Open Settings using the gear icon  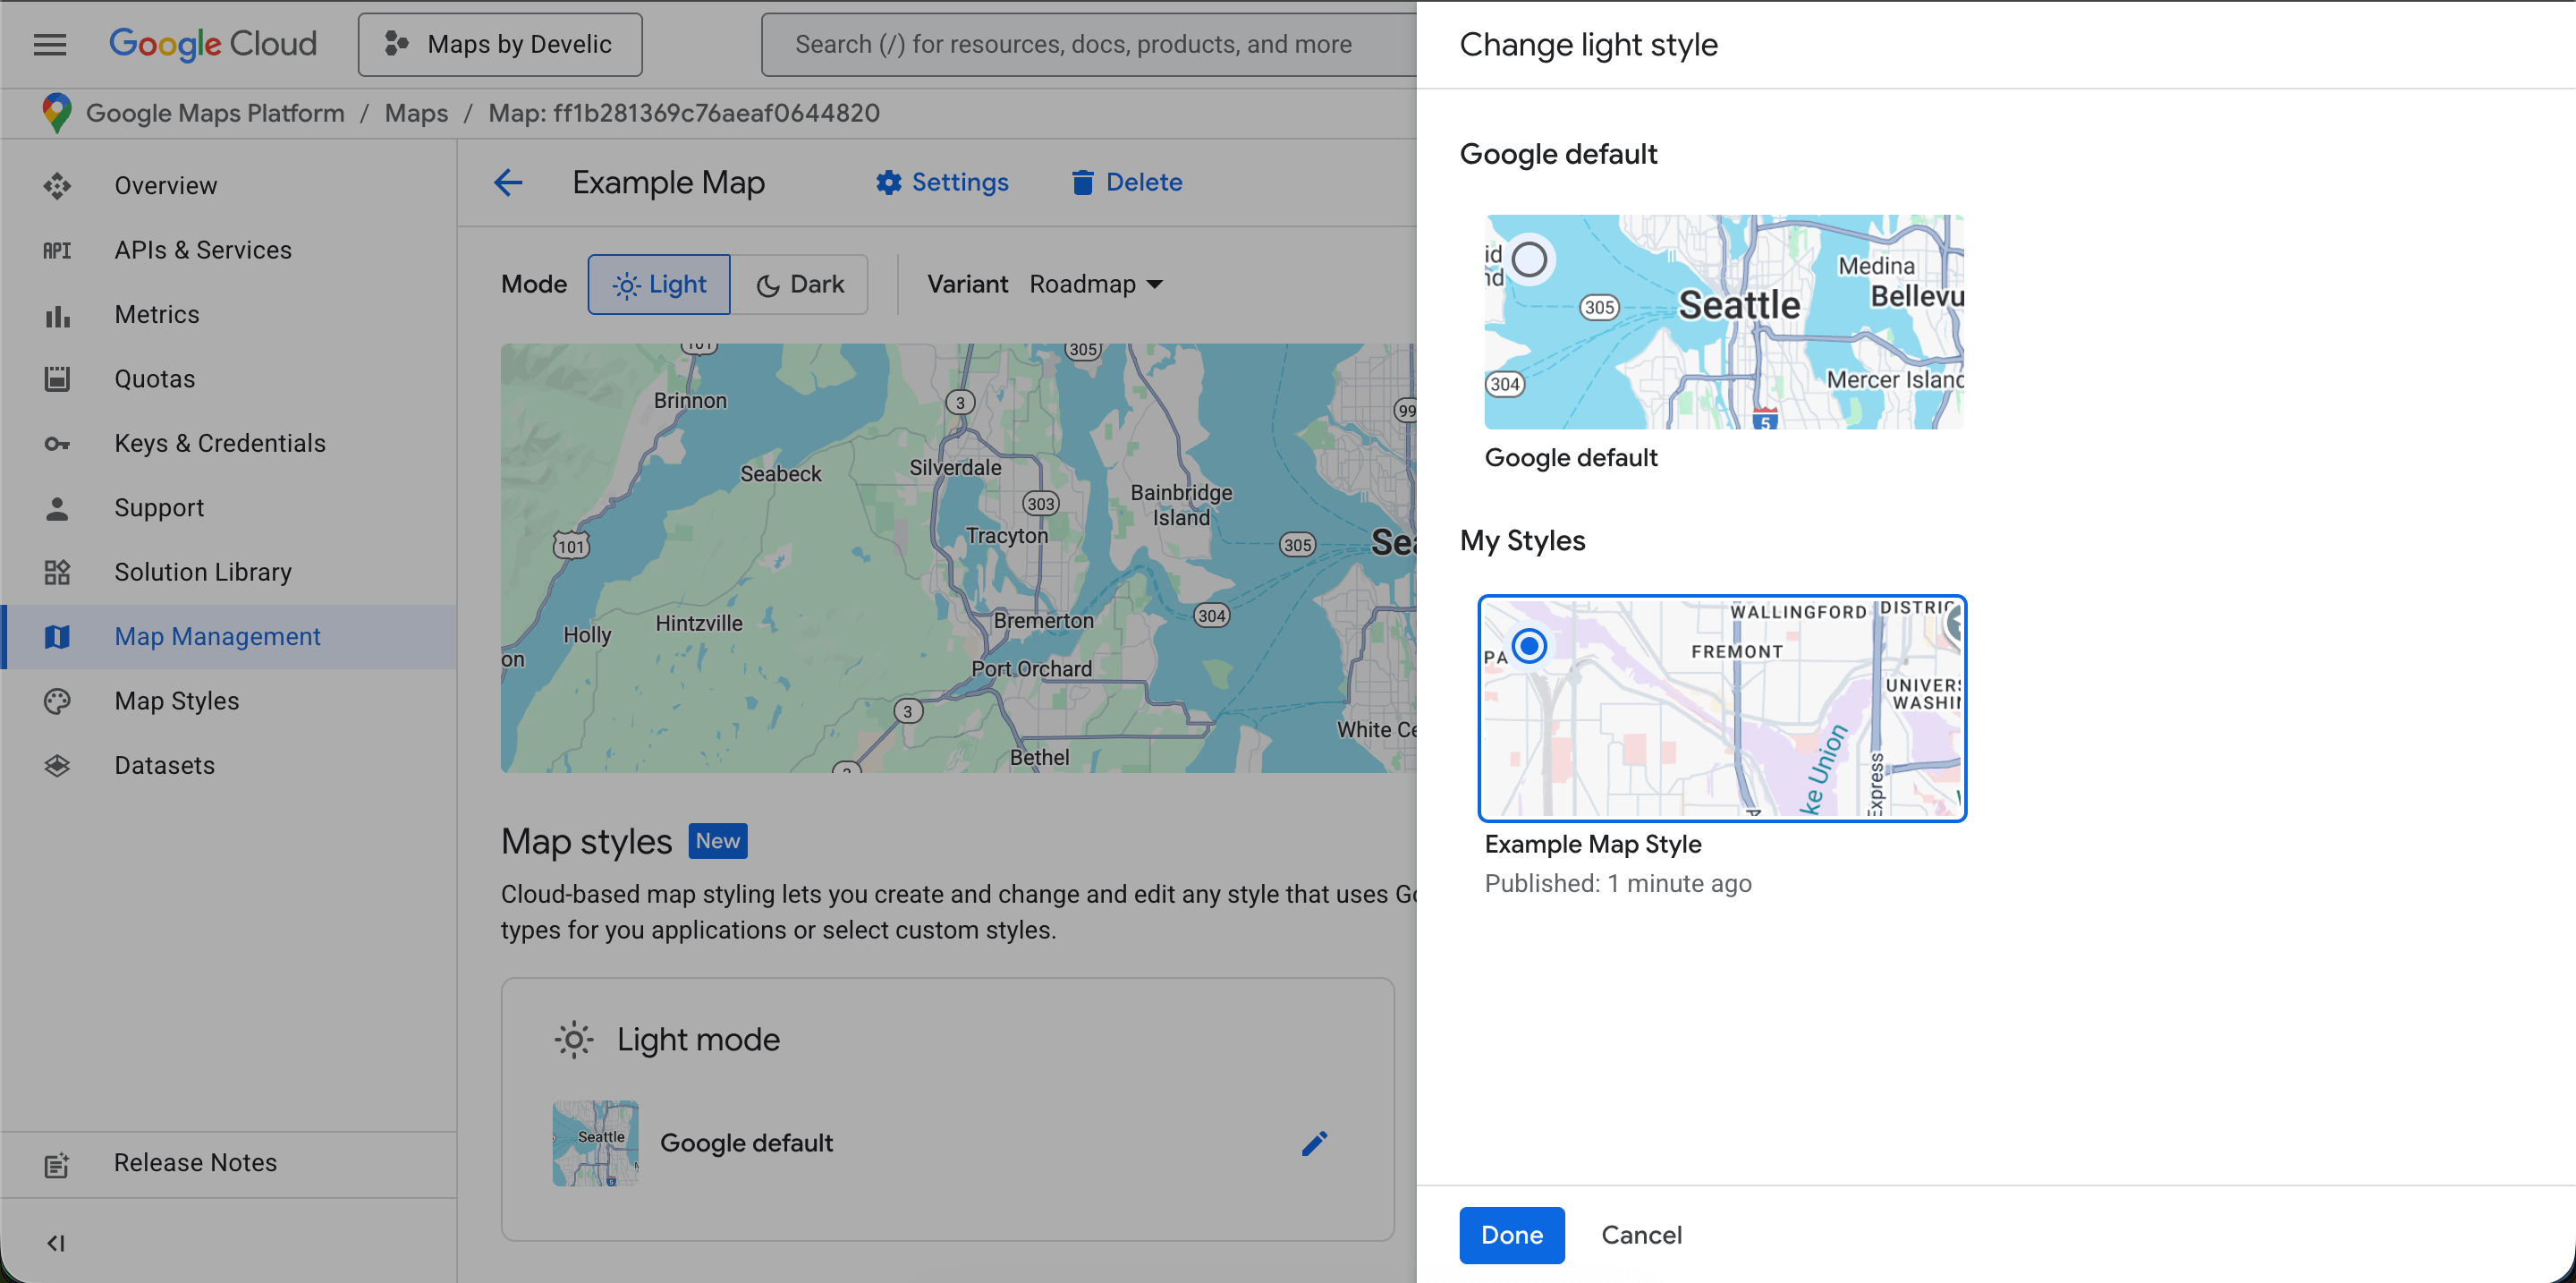pos(888,182)
